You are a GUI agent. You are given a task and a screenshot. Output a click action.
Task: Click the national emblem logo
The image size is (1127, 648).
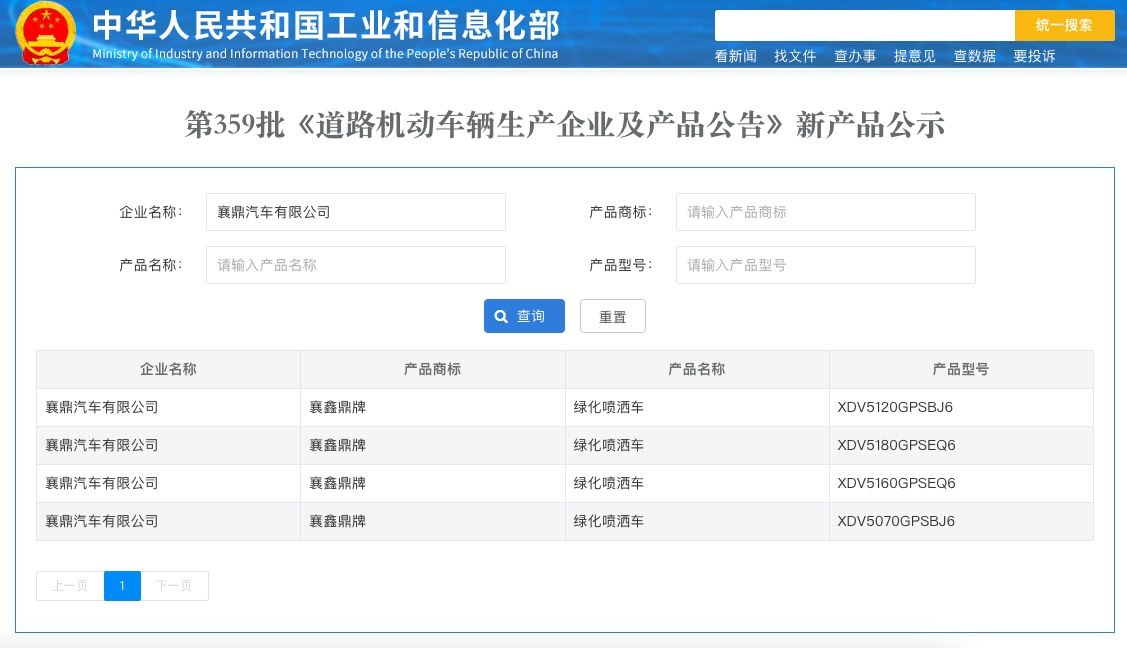coord(46,33)
